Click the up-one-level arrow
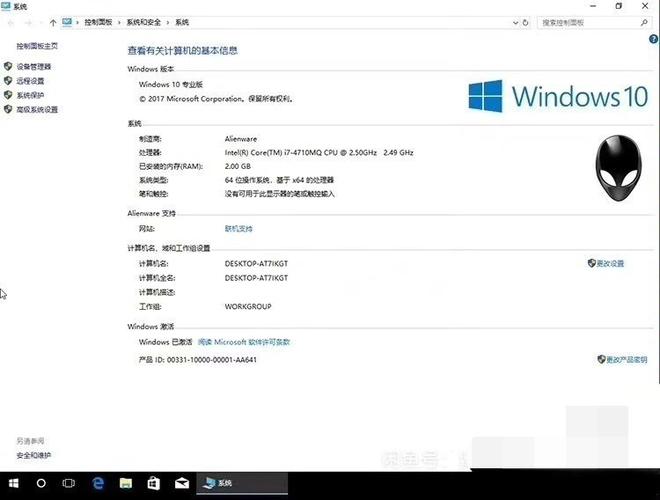The height and width of the screenshot is (500, 660). coord(53,23)
